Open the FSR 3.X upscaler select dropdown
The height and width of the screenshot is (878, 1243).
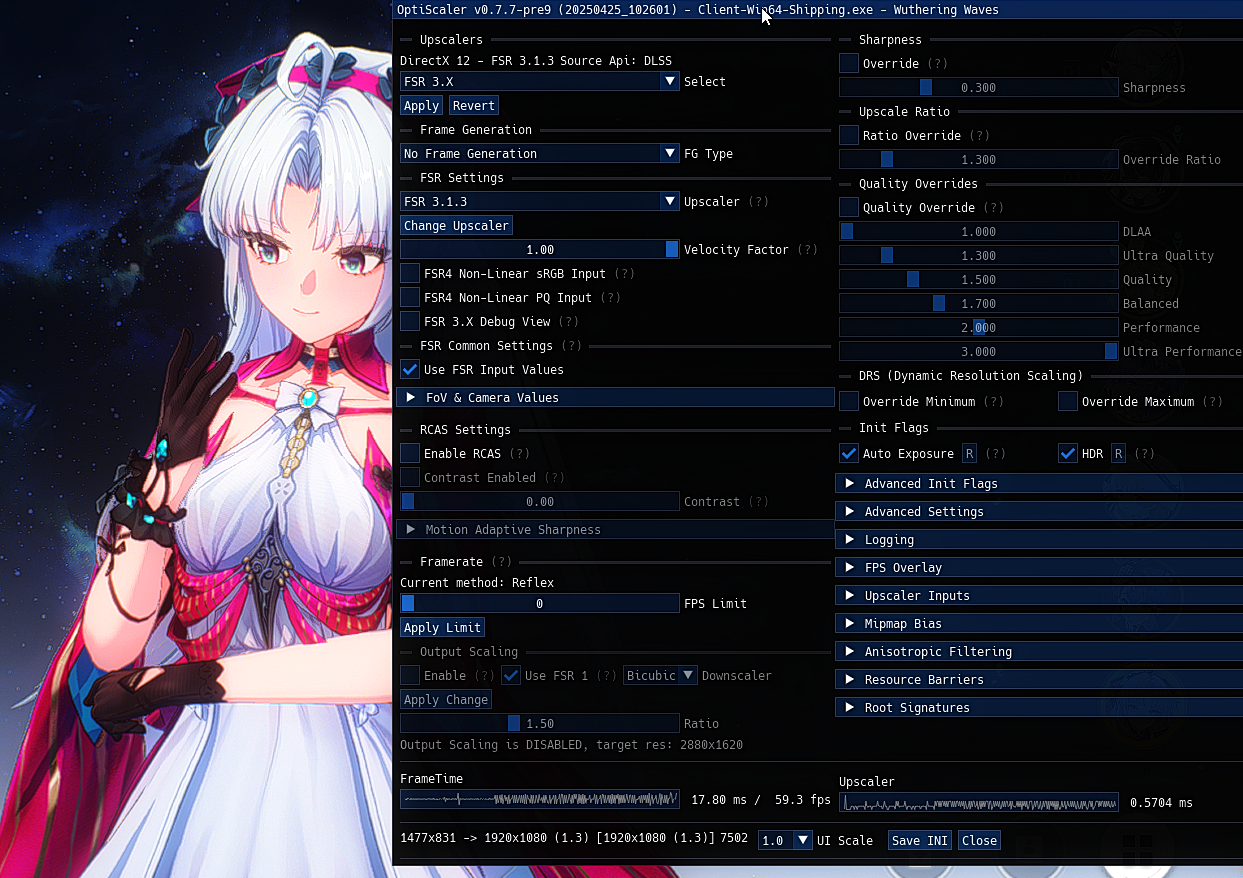coord(540,81)
